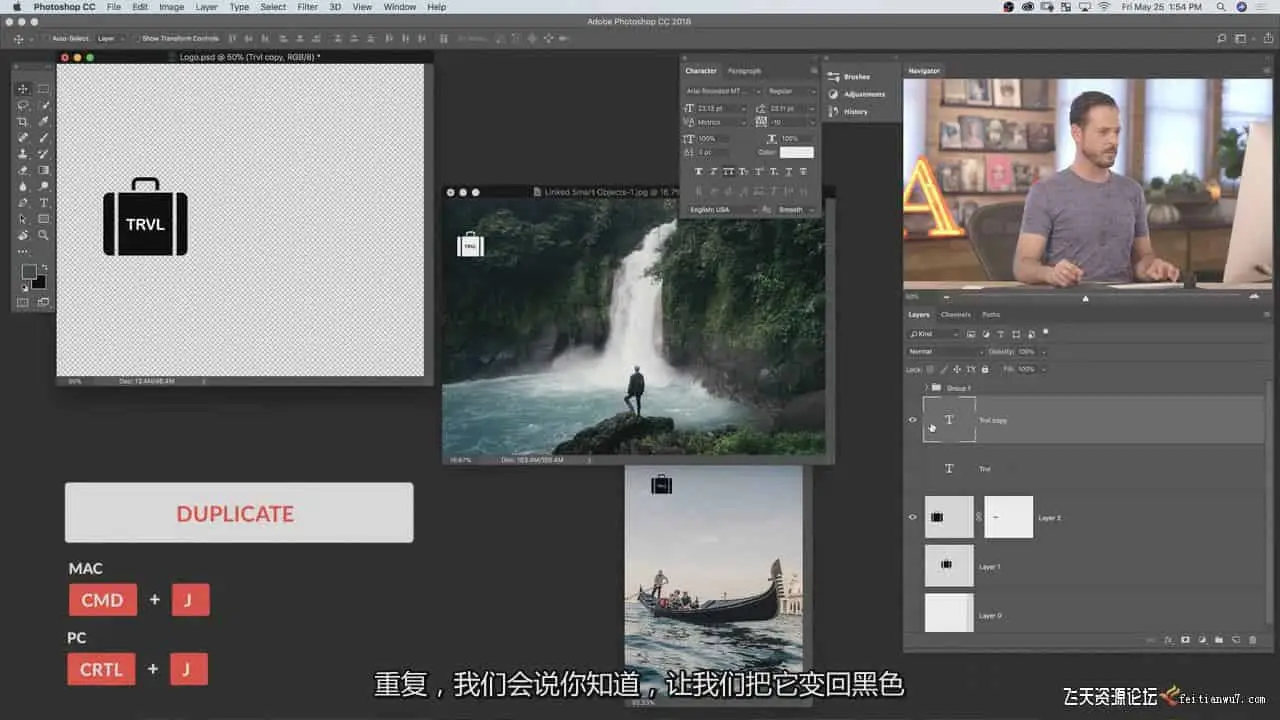Toggle Underline text style
The height and width of the screenshot is (720, 1280).
[x=788, y=172]
